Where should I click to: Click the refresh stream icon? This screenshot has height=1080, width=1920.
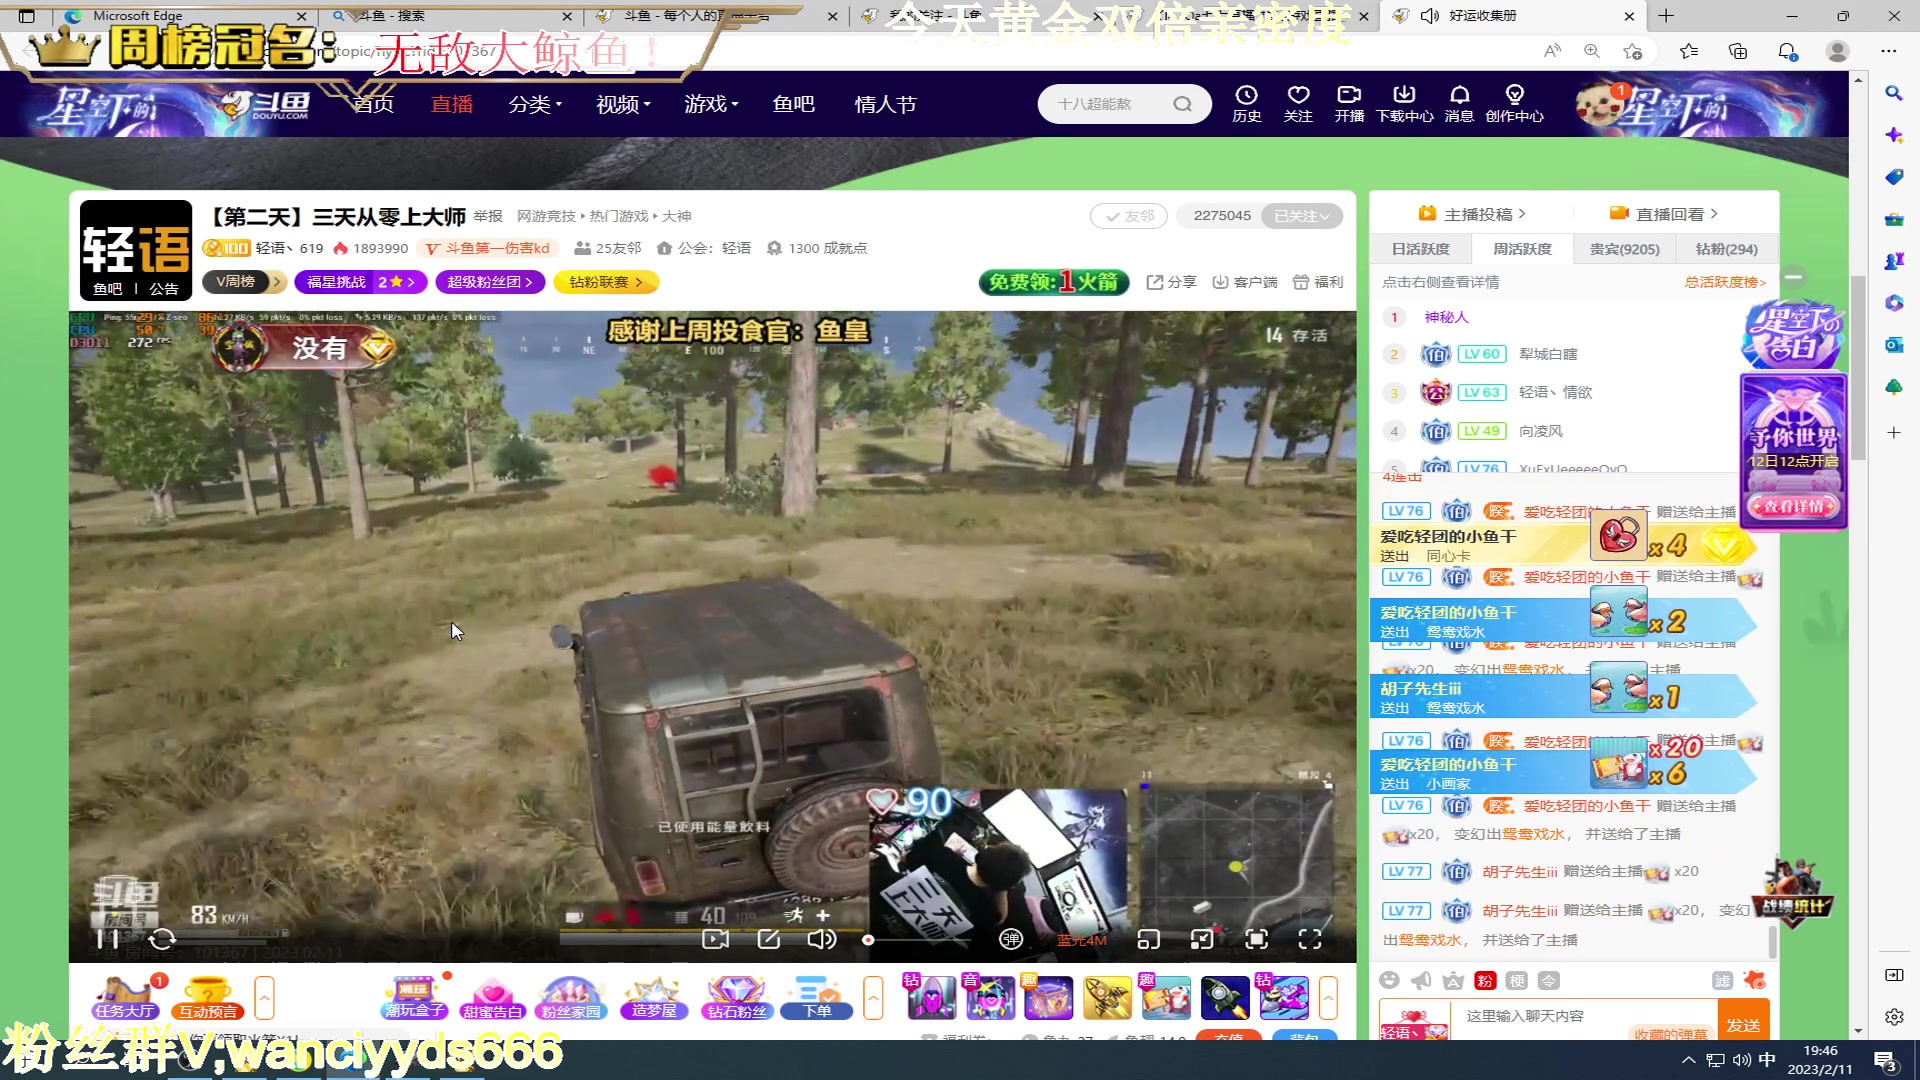pyautogui.click(x=162, y=939)
